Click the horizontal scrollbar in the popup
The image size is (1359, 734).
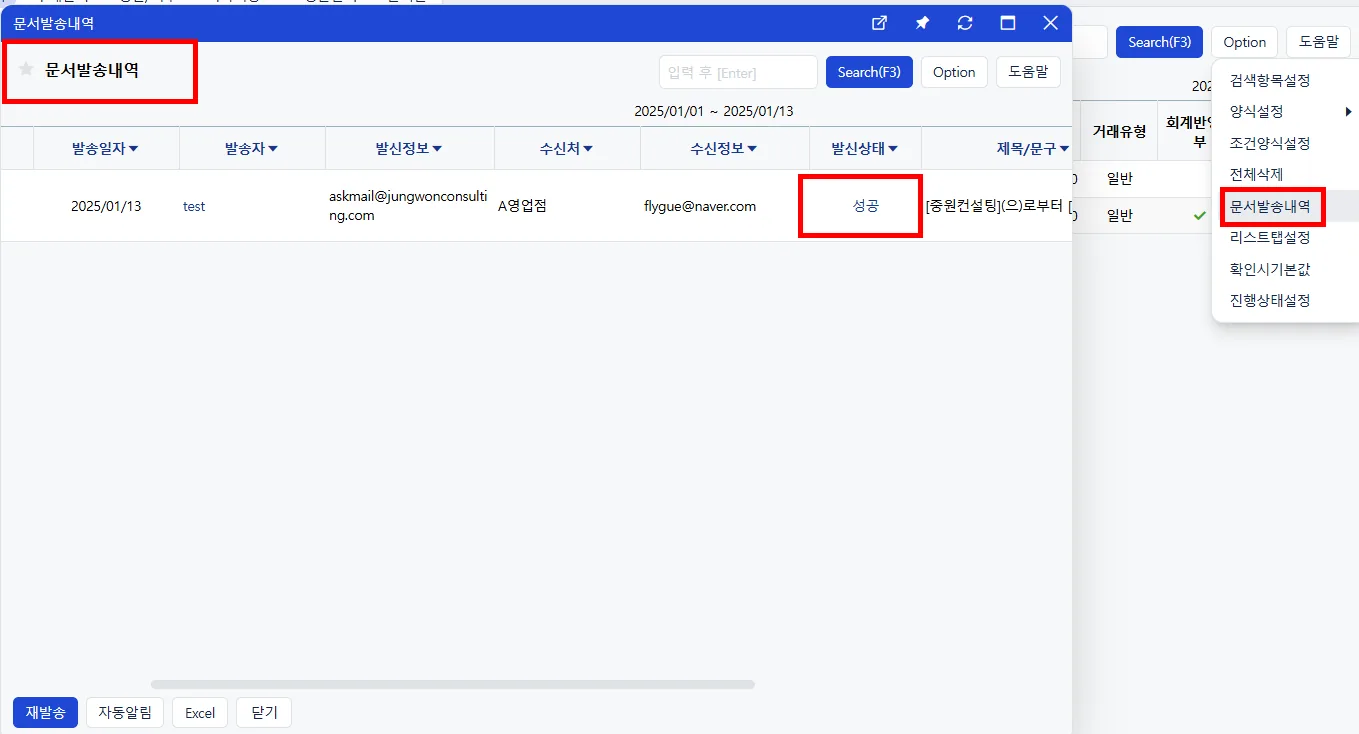click(453, 685)
